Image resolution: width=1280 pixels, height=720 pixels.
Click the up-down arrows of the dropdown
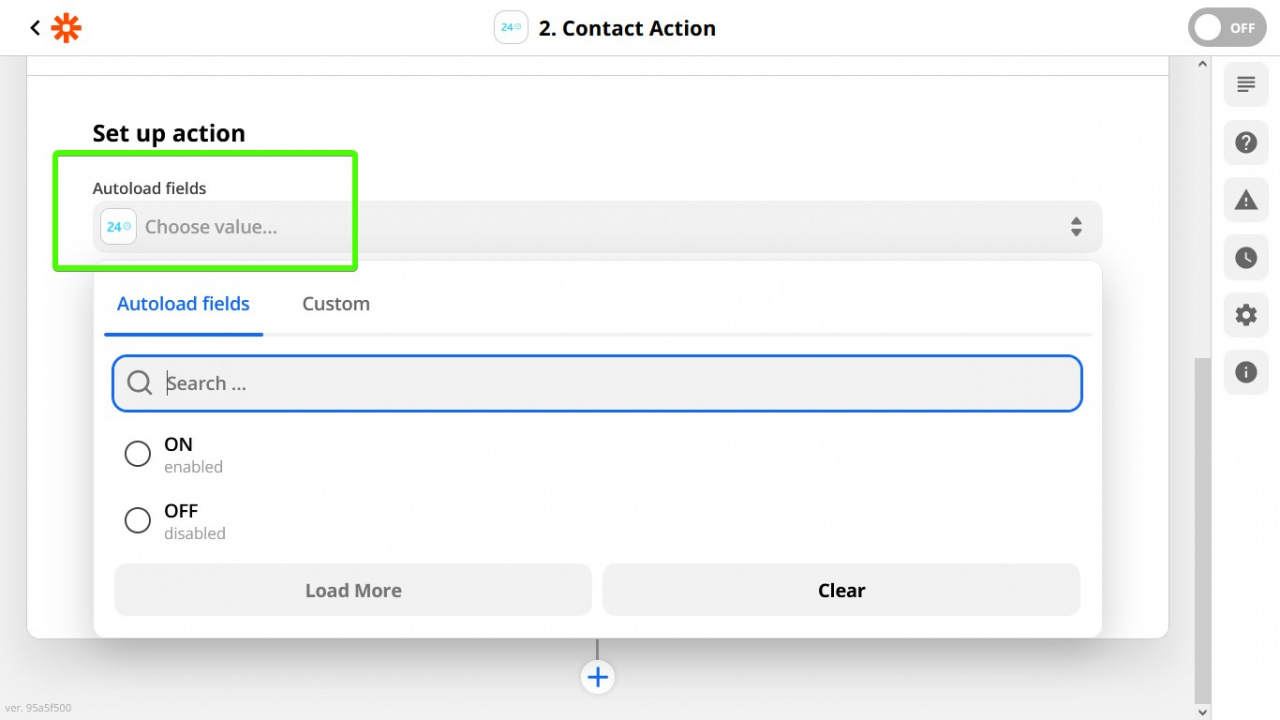1076,227
